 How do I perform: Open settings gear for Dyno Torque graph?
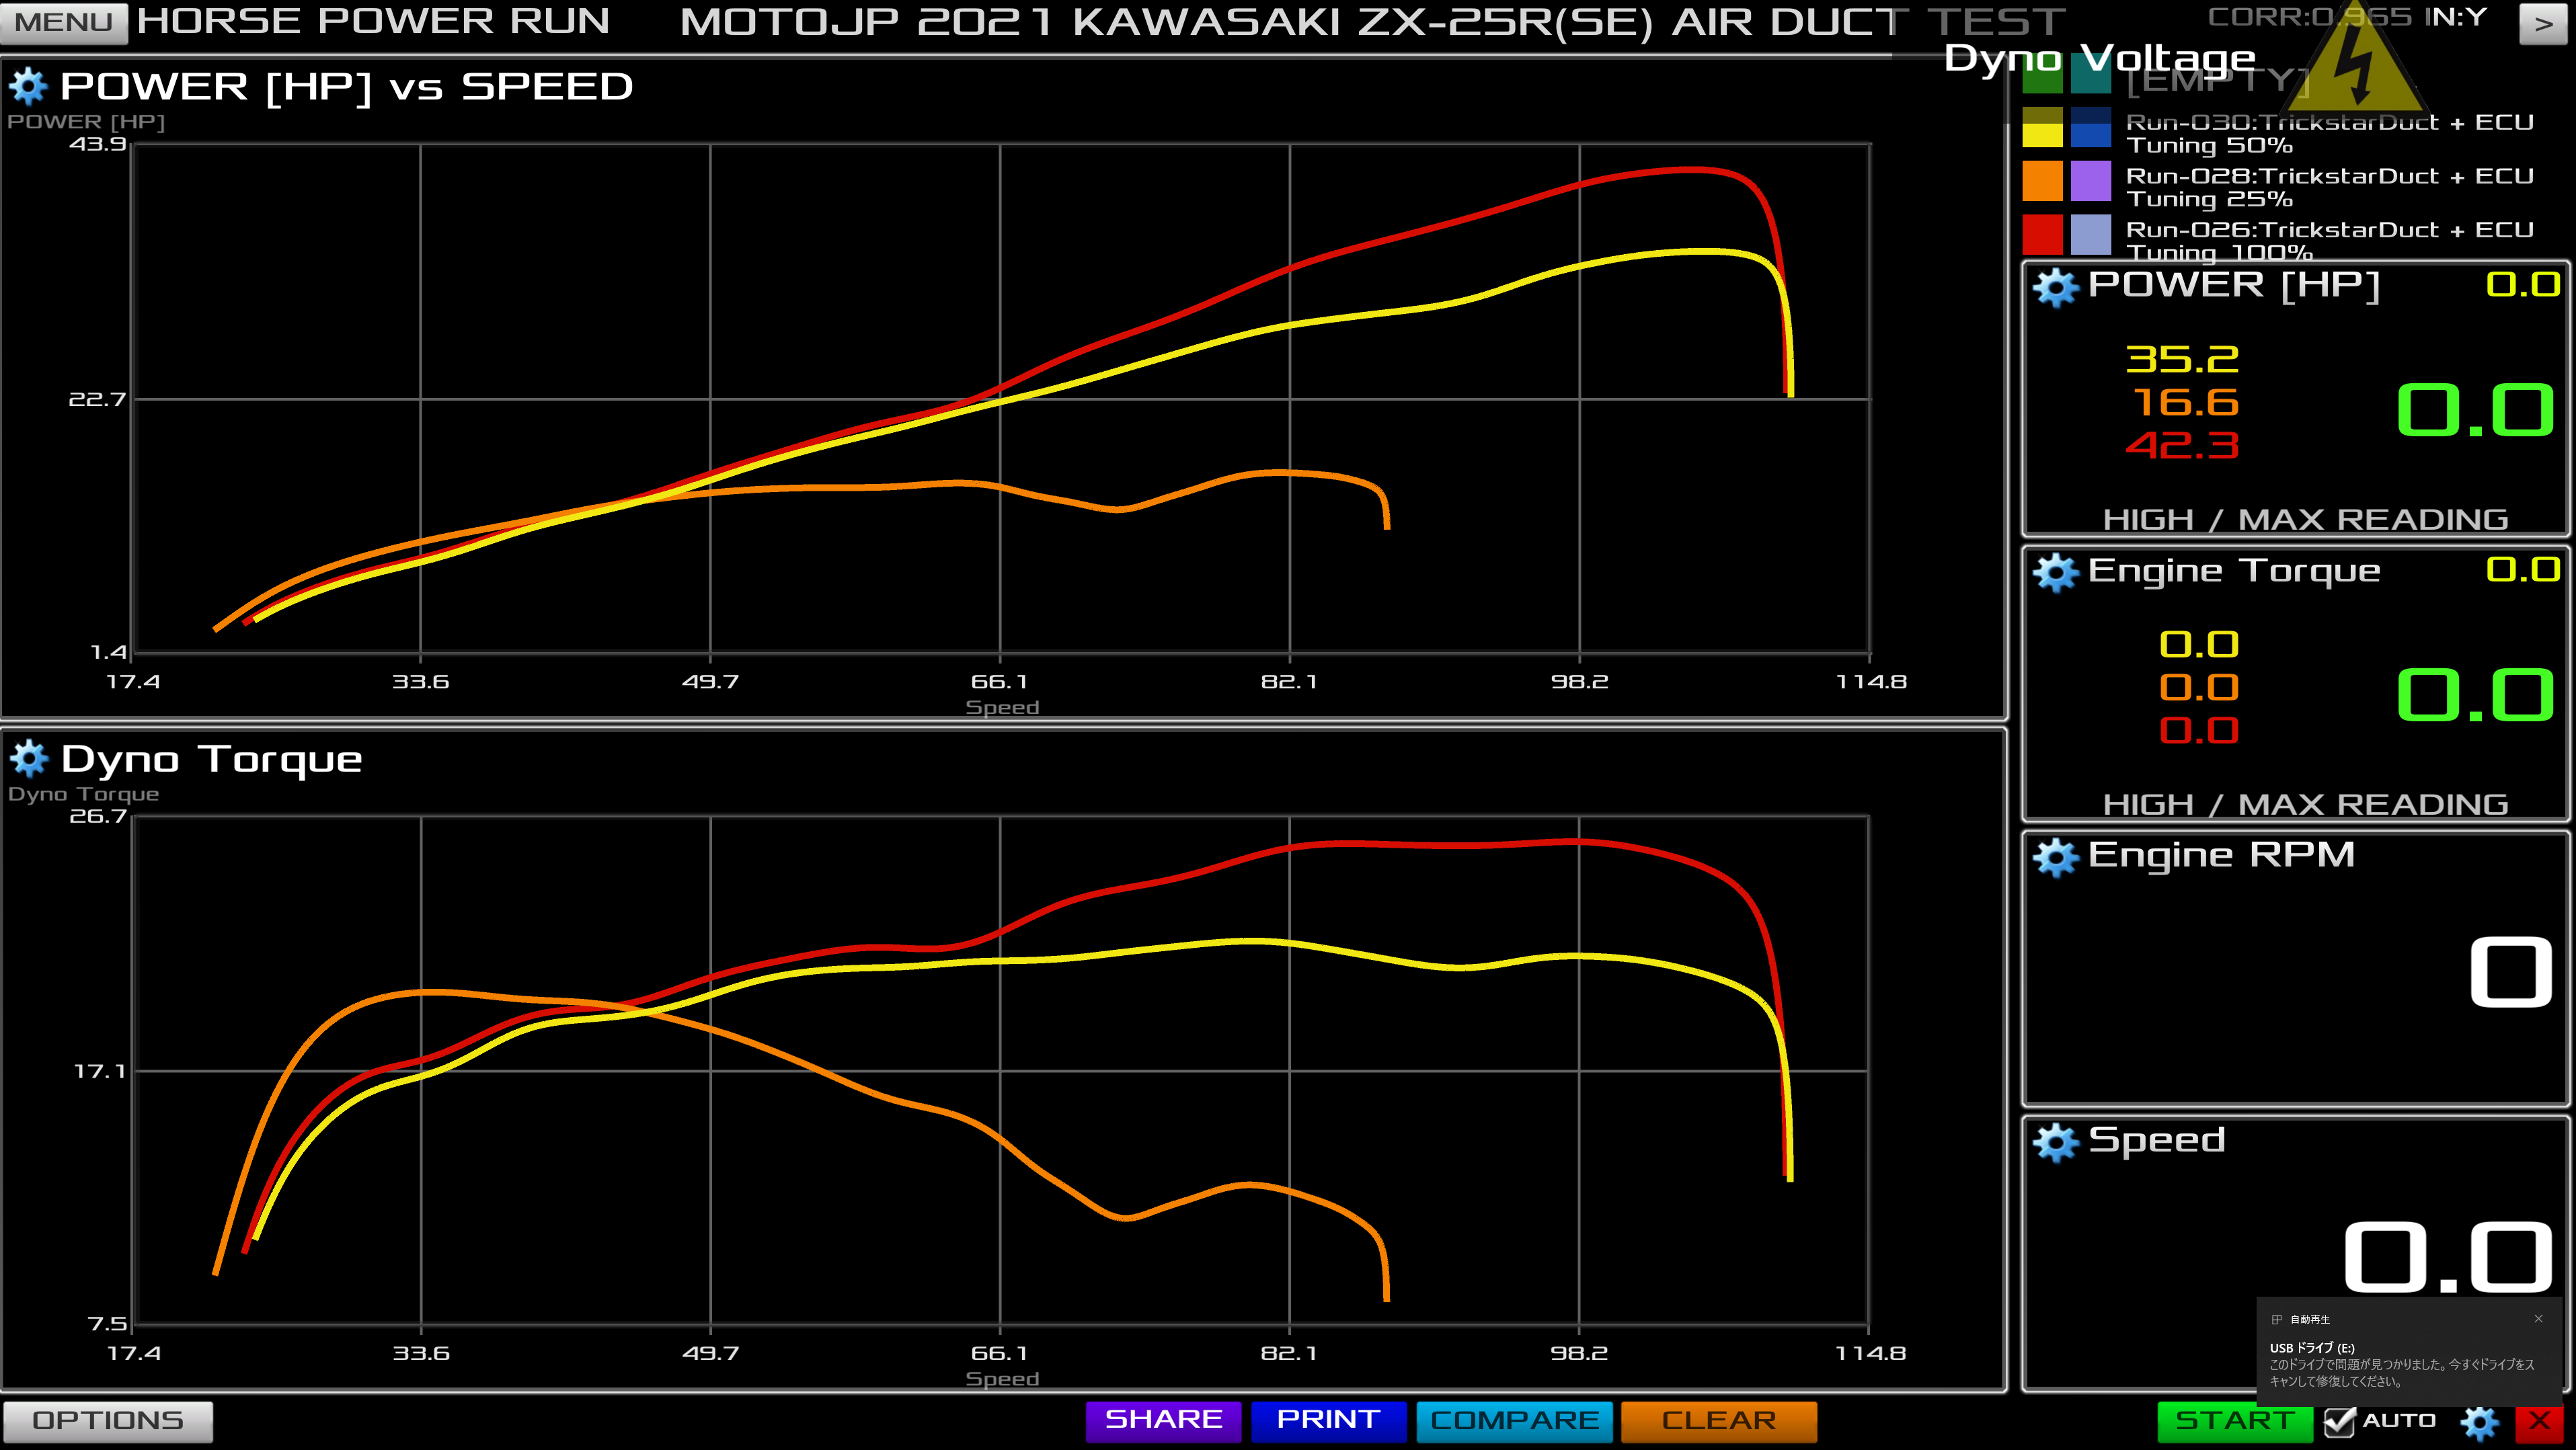point(29,759)
